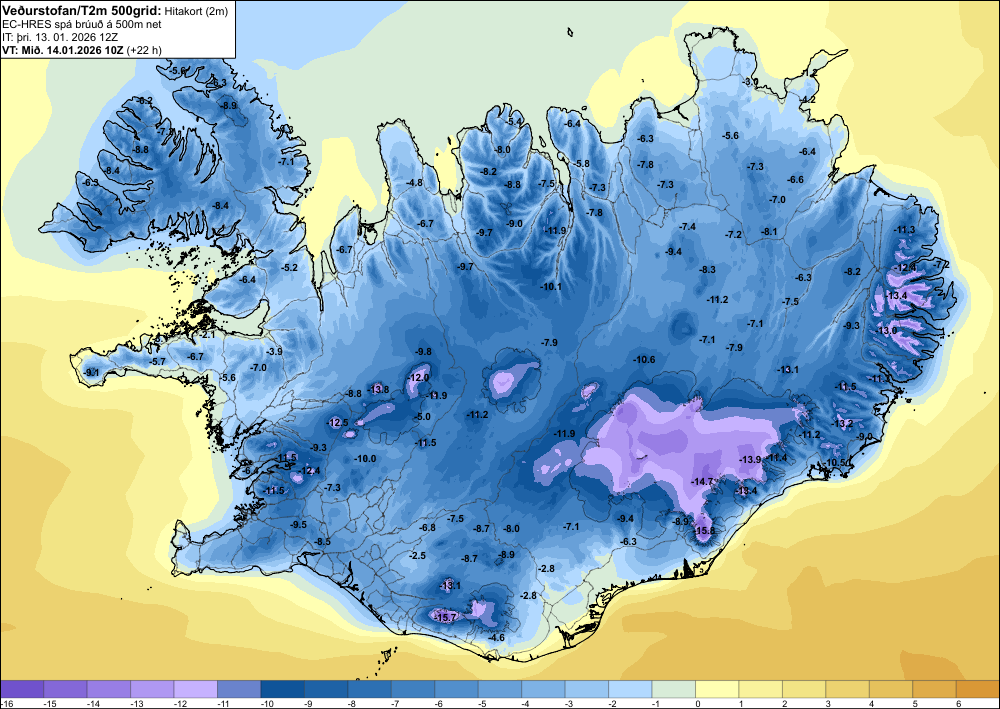Viewport: 1000px width, 709px height.
Task: Click the -15.8 temperature label
Action: 705,531
